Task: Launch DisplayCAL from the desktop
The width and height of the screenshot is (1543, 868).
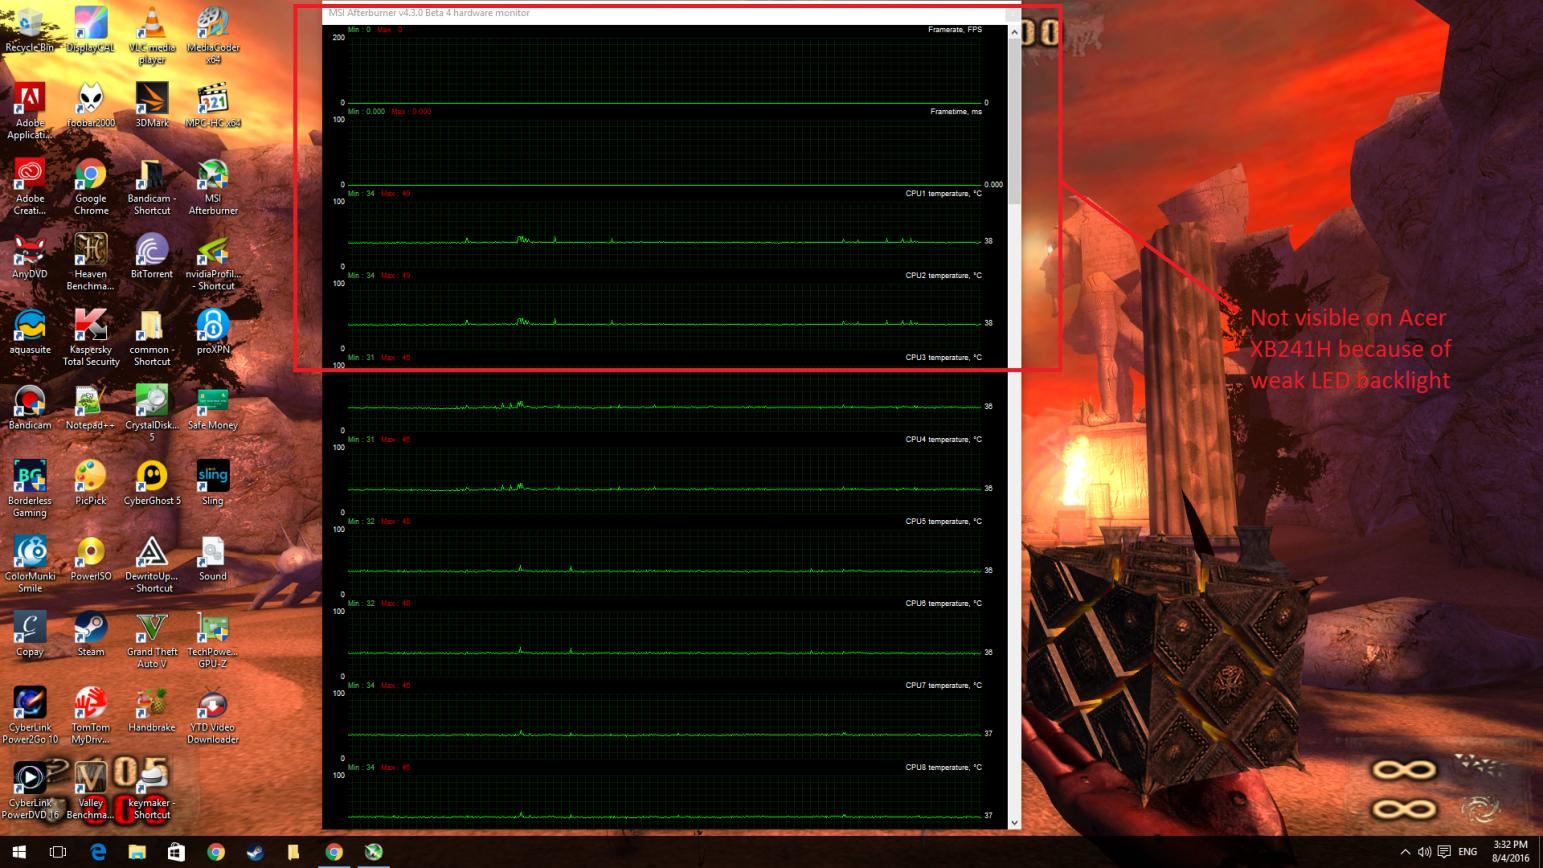Action: tap(91, 29)
